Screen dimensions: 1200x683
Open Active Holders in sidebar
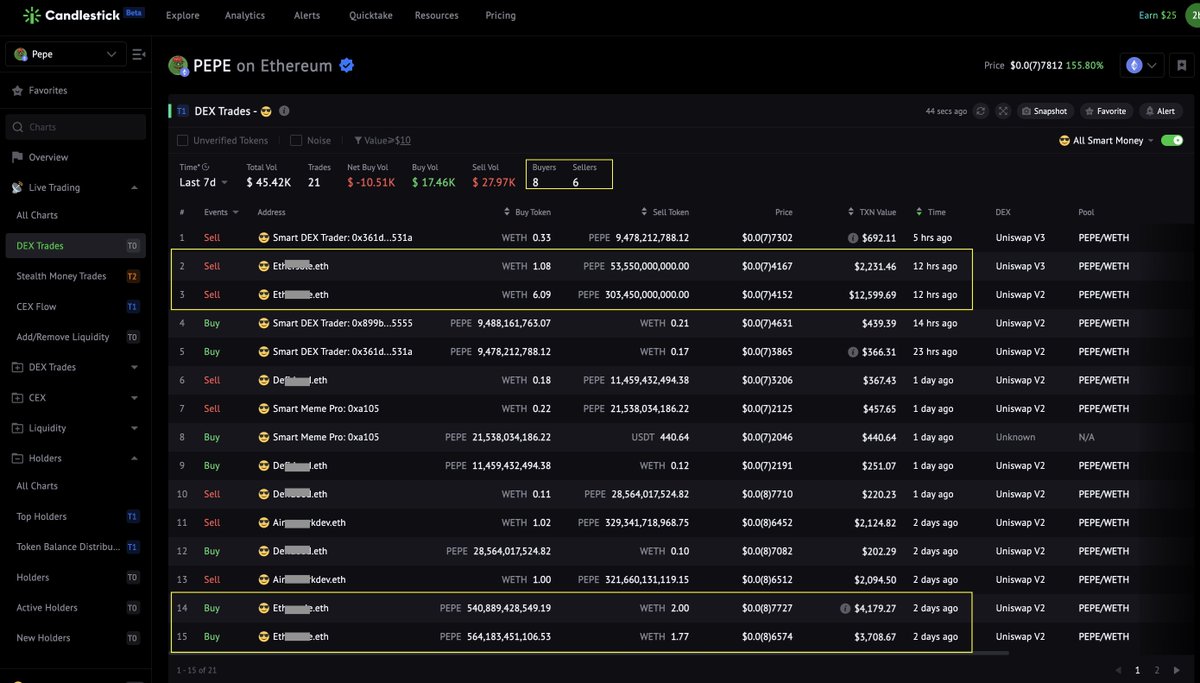[x=47, y=608]
